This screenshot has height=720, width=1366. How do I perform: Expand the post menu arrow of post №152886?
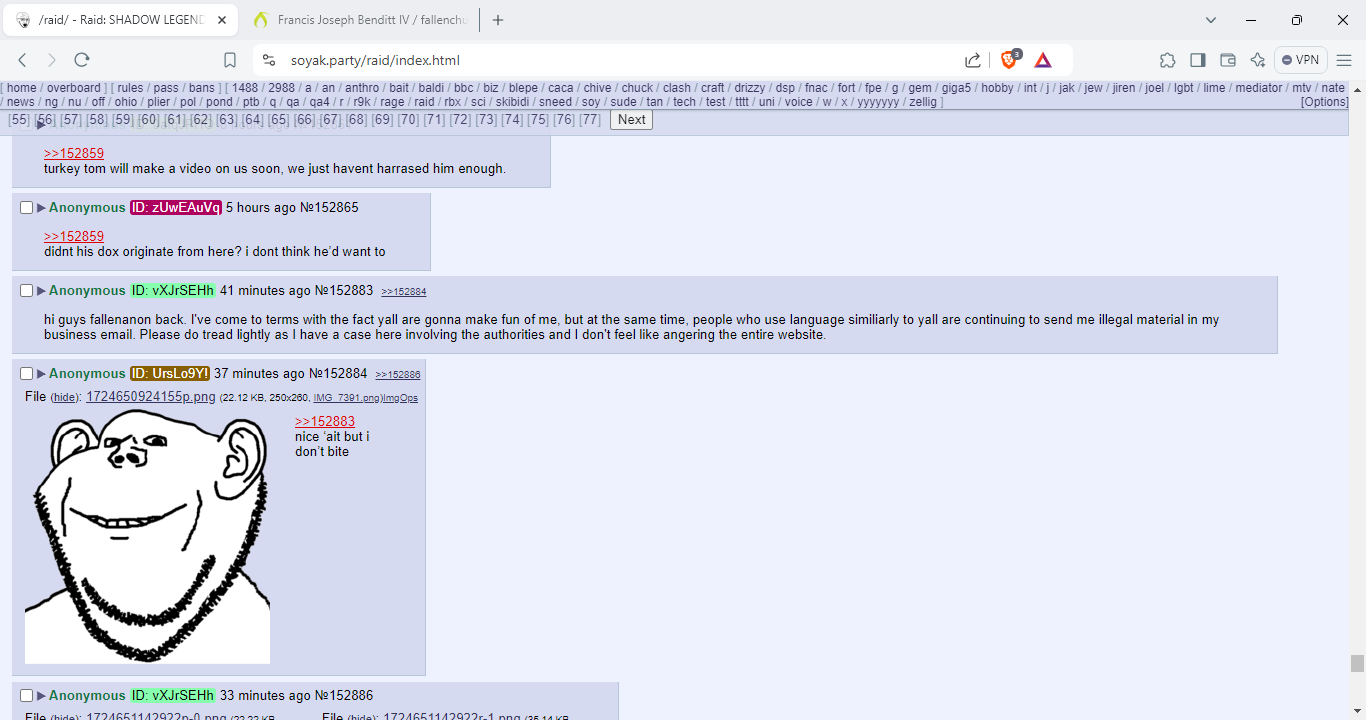point(42,696)
